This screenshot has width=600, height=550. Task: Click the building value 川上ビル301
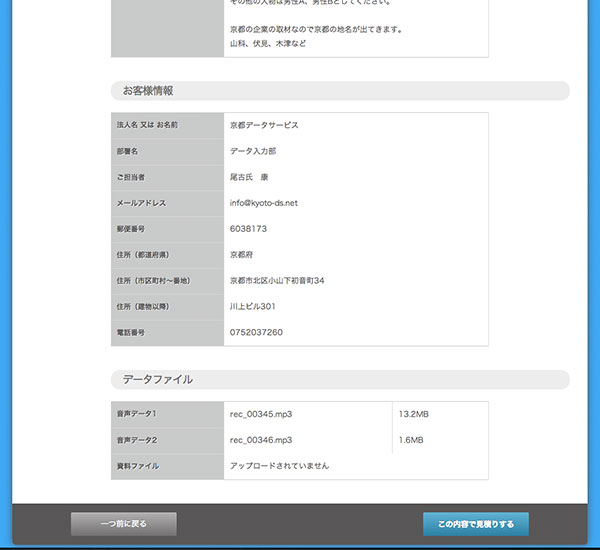point(252,307)
